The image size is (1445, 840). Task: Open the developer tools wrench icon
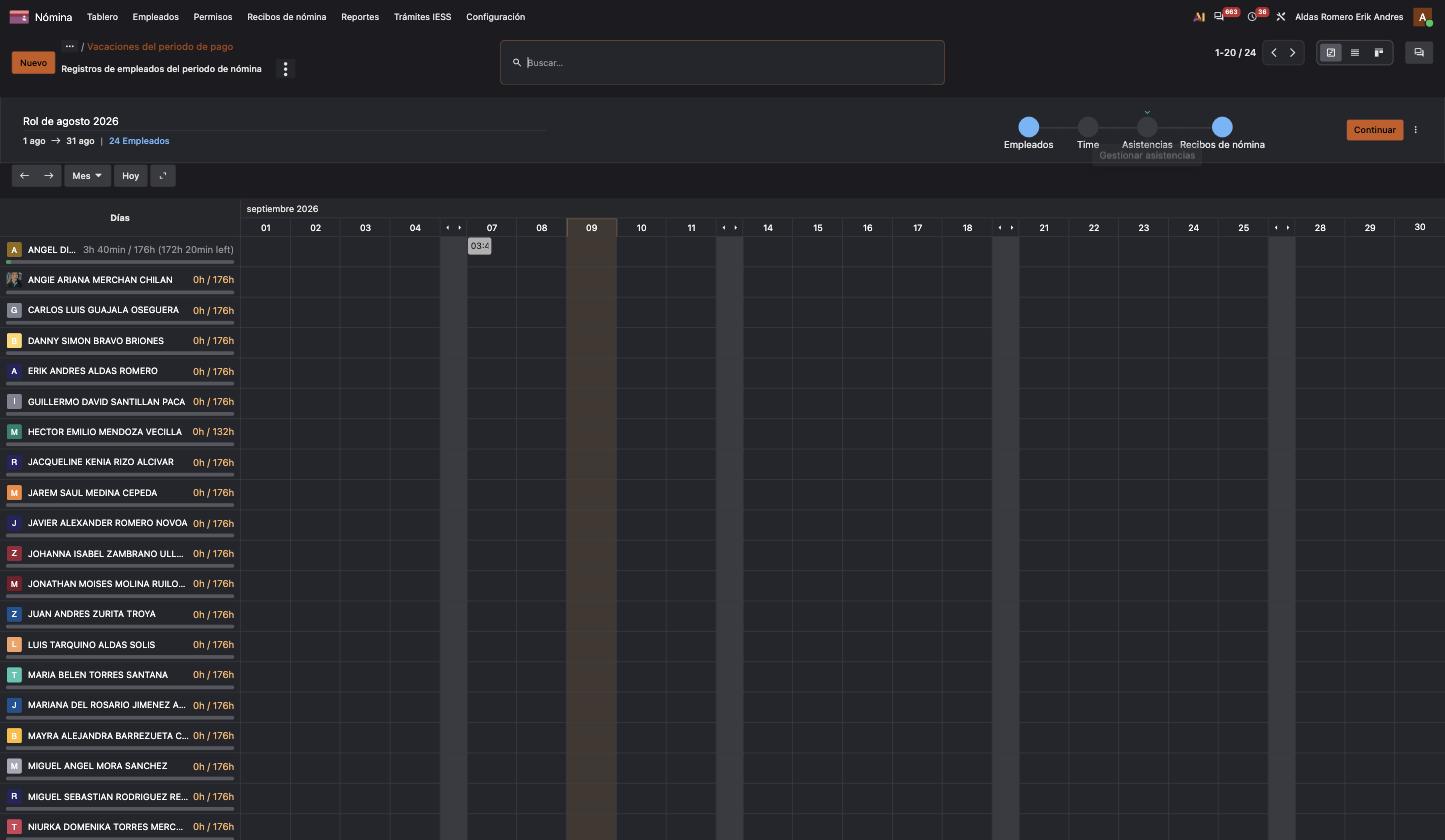click(1281, 17)
